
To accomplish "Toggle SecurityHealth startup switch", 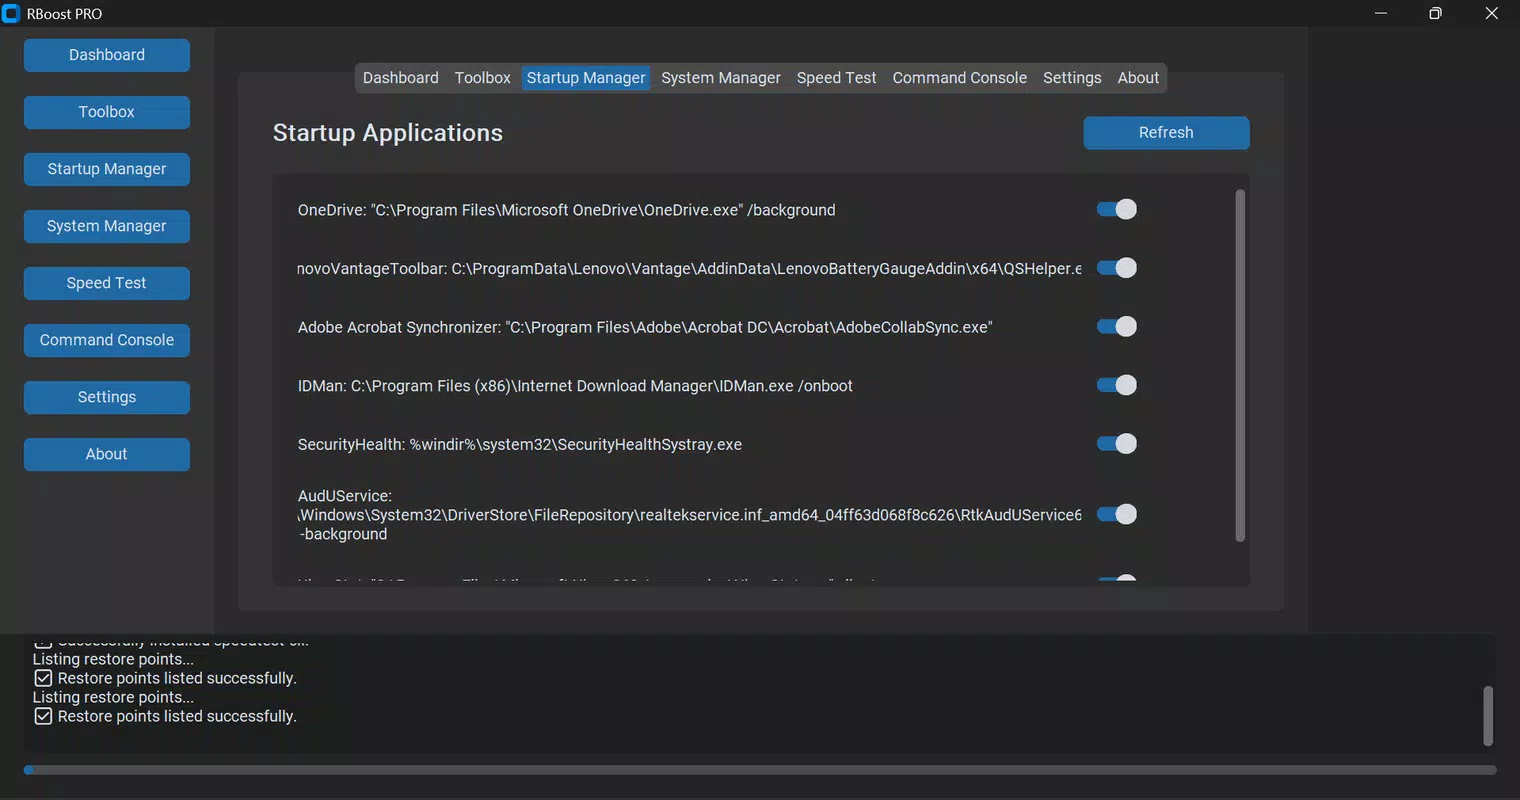I will pos(1117,444).
